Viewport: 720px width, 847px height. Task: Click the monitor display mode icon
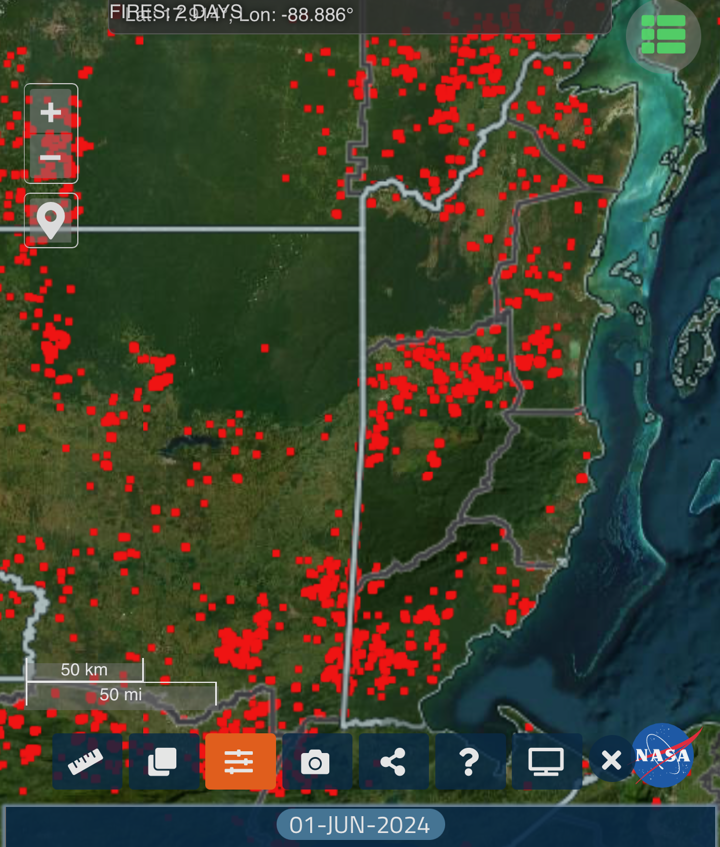point(546,762)
